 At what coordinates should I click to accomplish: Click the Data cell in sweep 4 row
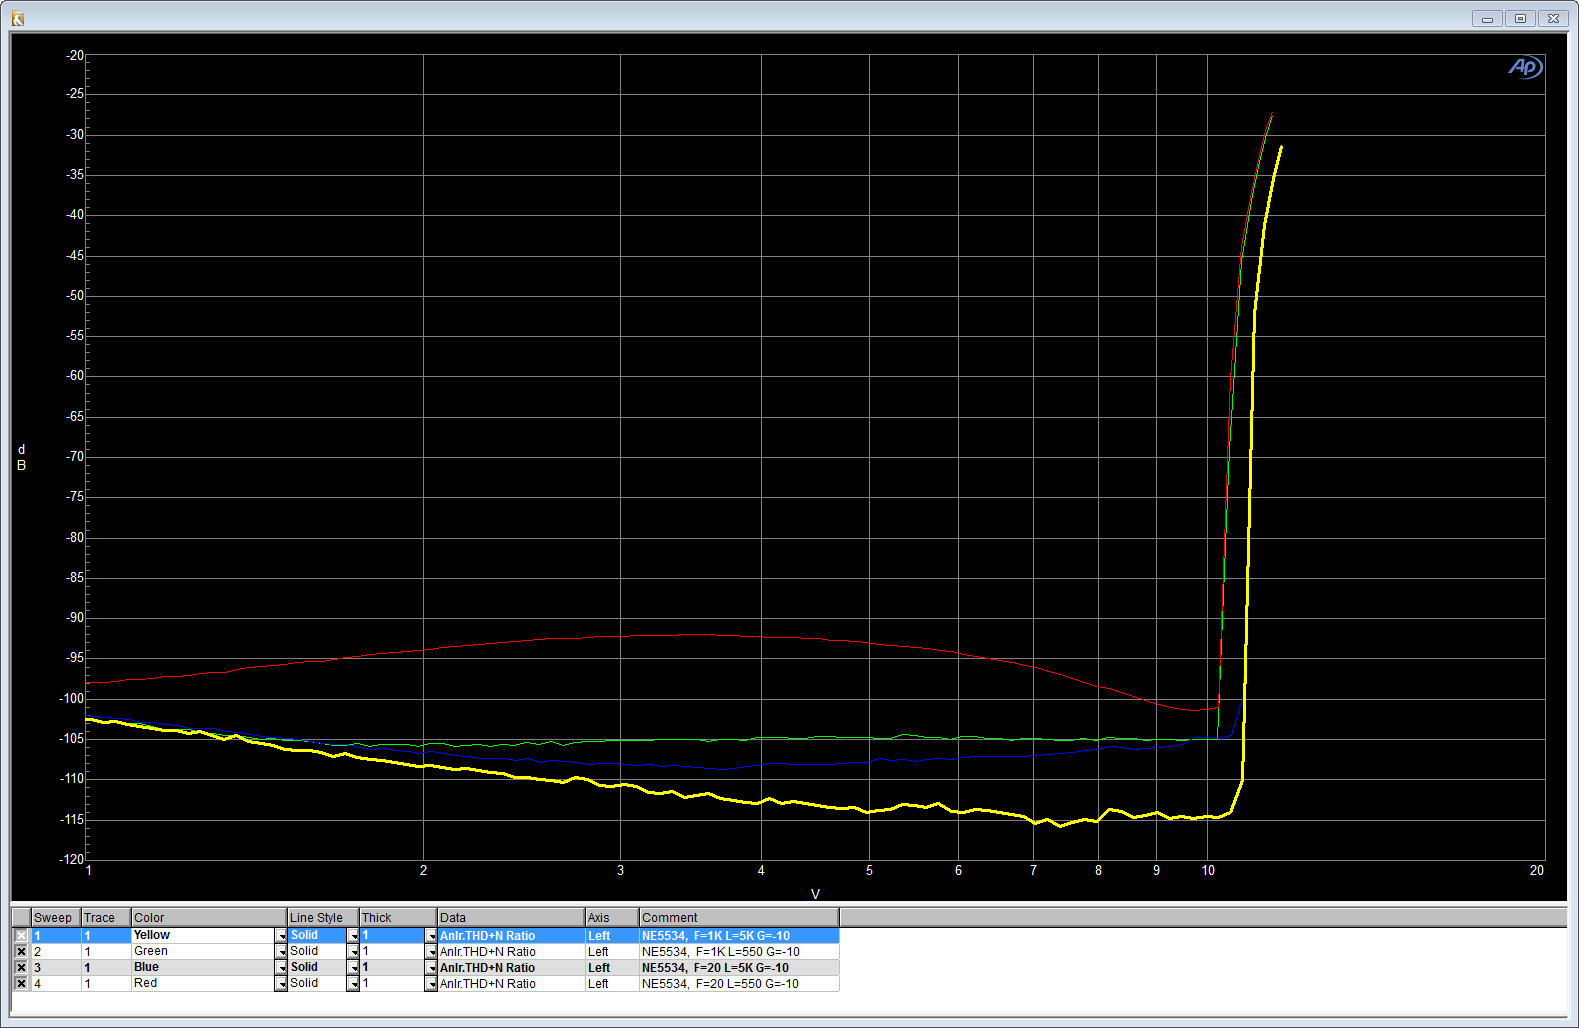coord(511,984)
